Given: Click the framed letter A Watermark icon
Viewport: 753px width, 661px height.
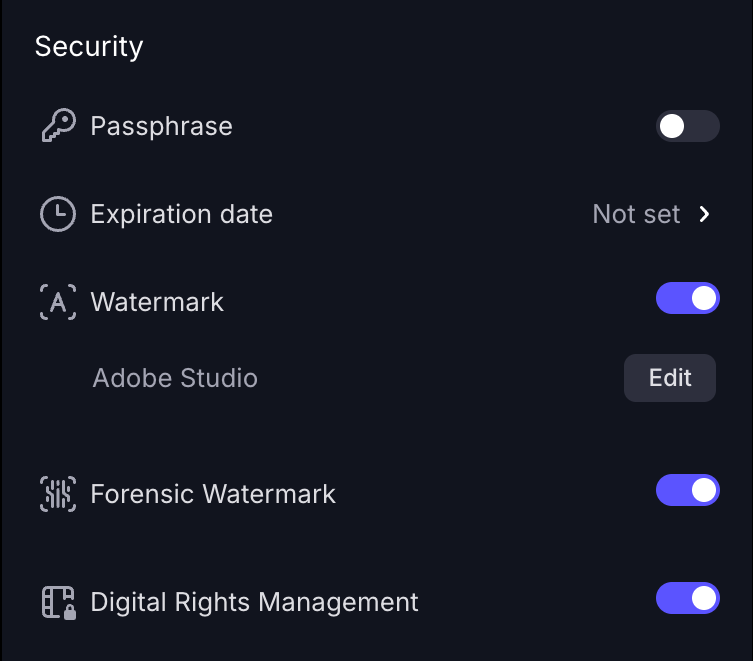Looking at the screenshot, I should (x=57, y=302).
